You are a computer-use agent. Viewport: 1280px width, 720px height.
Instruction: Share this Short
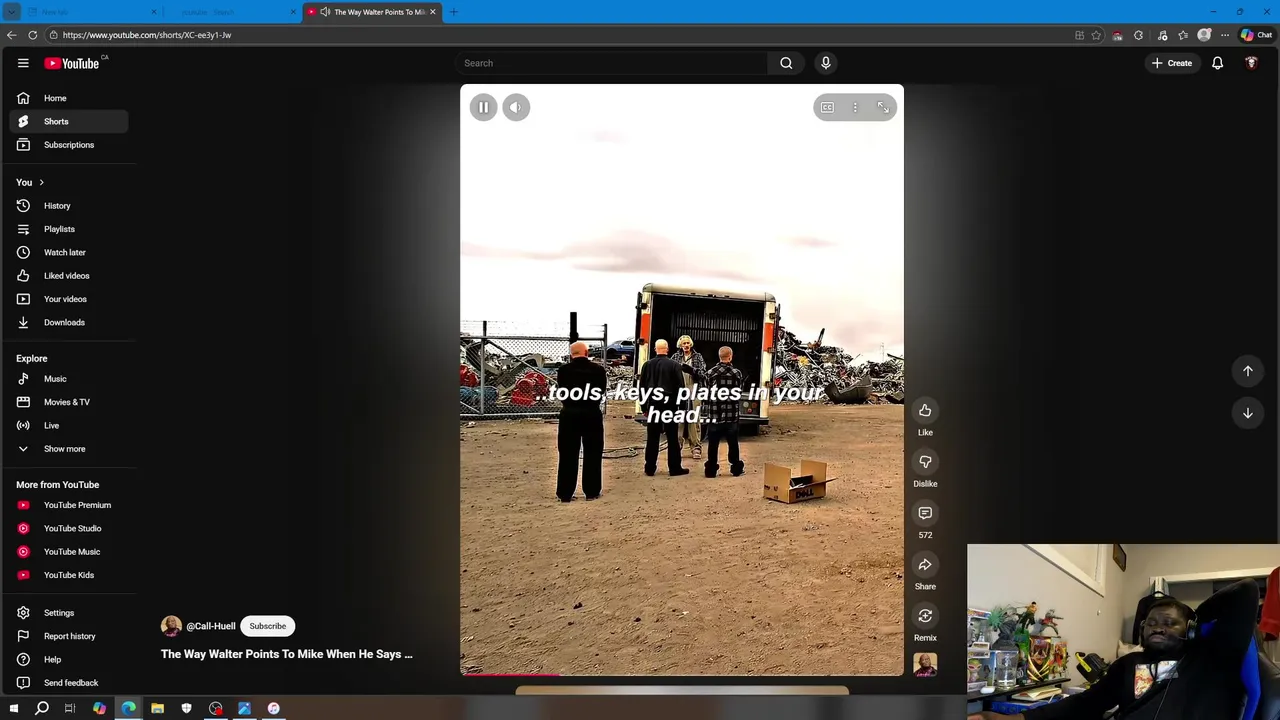tap(925, 564)
